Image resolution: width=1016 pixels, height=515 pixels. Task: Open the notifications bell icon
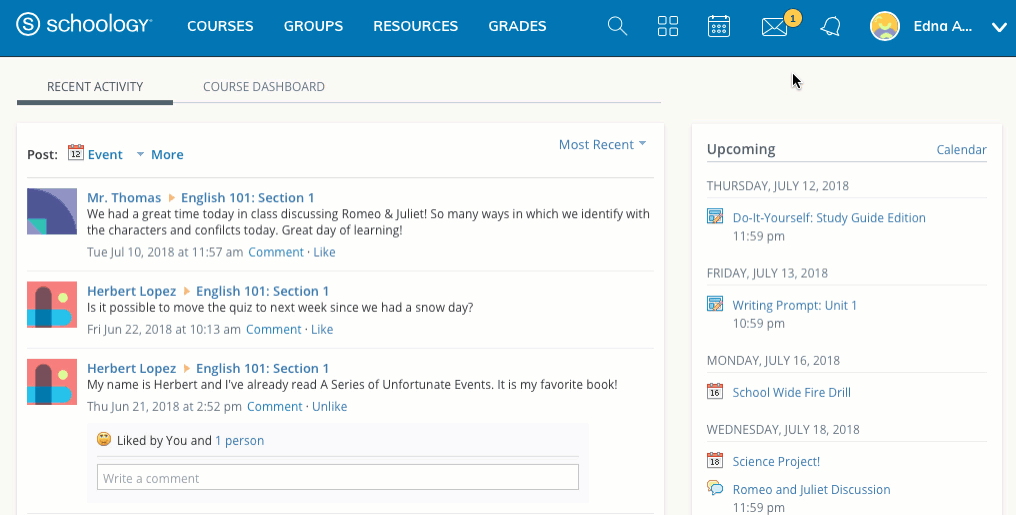click(x=830, y=27)
